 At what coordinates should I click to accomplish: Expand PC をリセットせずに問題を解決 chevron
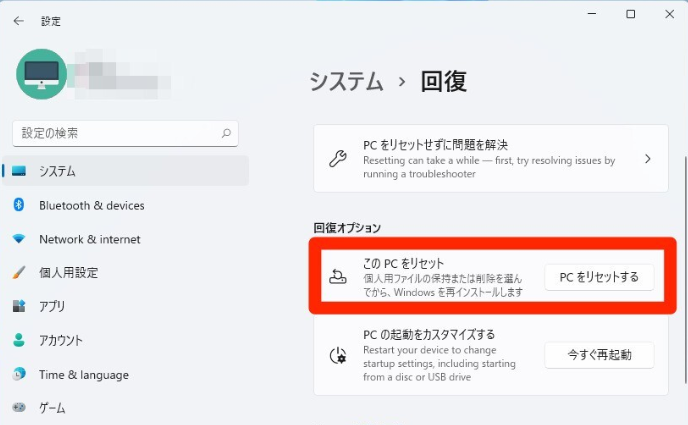(x=648, y=159)
